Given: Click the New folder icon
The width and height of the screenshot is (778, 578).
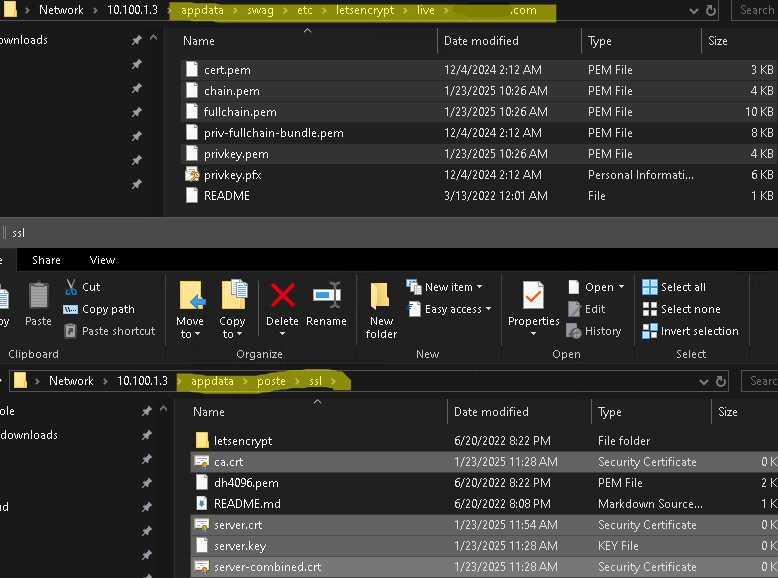Looking at the screenshot, I should point(380,296).
